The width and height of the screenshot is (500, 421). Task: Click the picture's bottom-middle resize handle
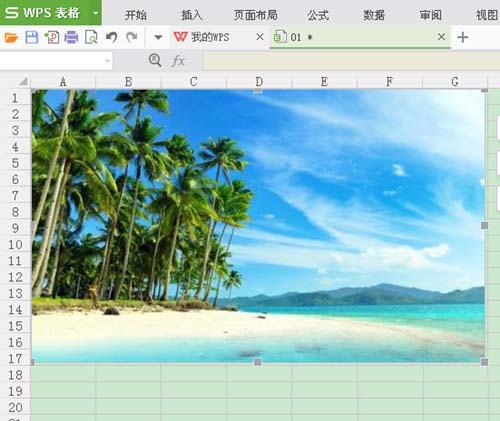click(258, 362)
